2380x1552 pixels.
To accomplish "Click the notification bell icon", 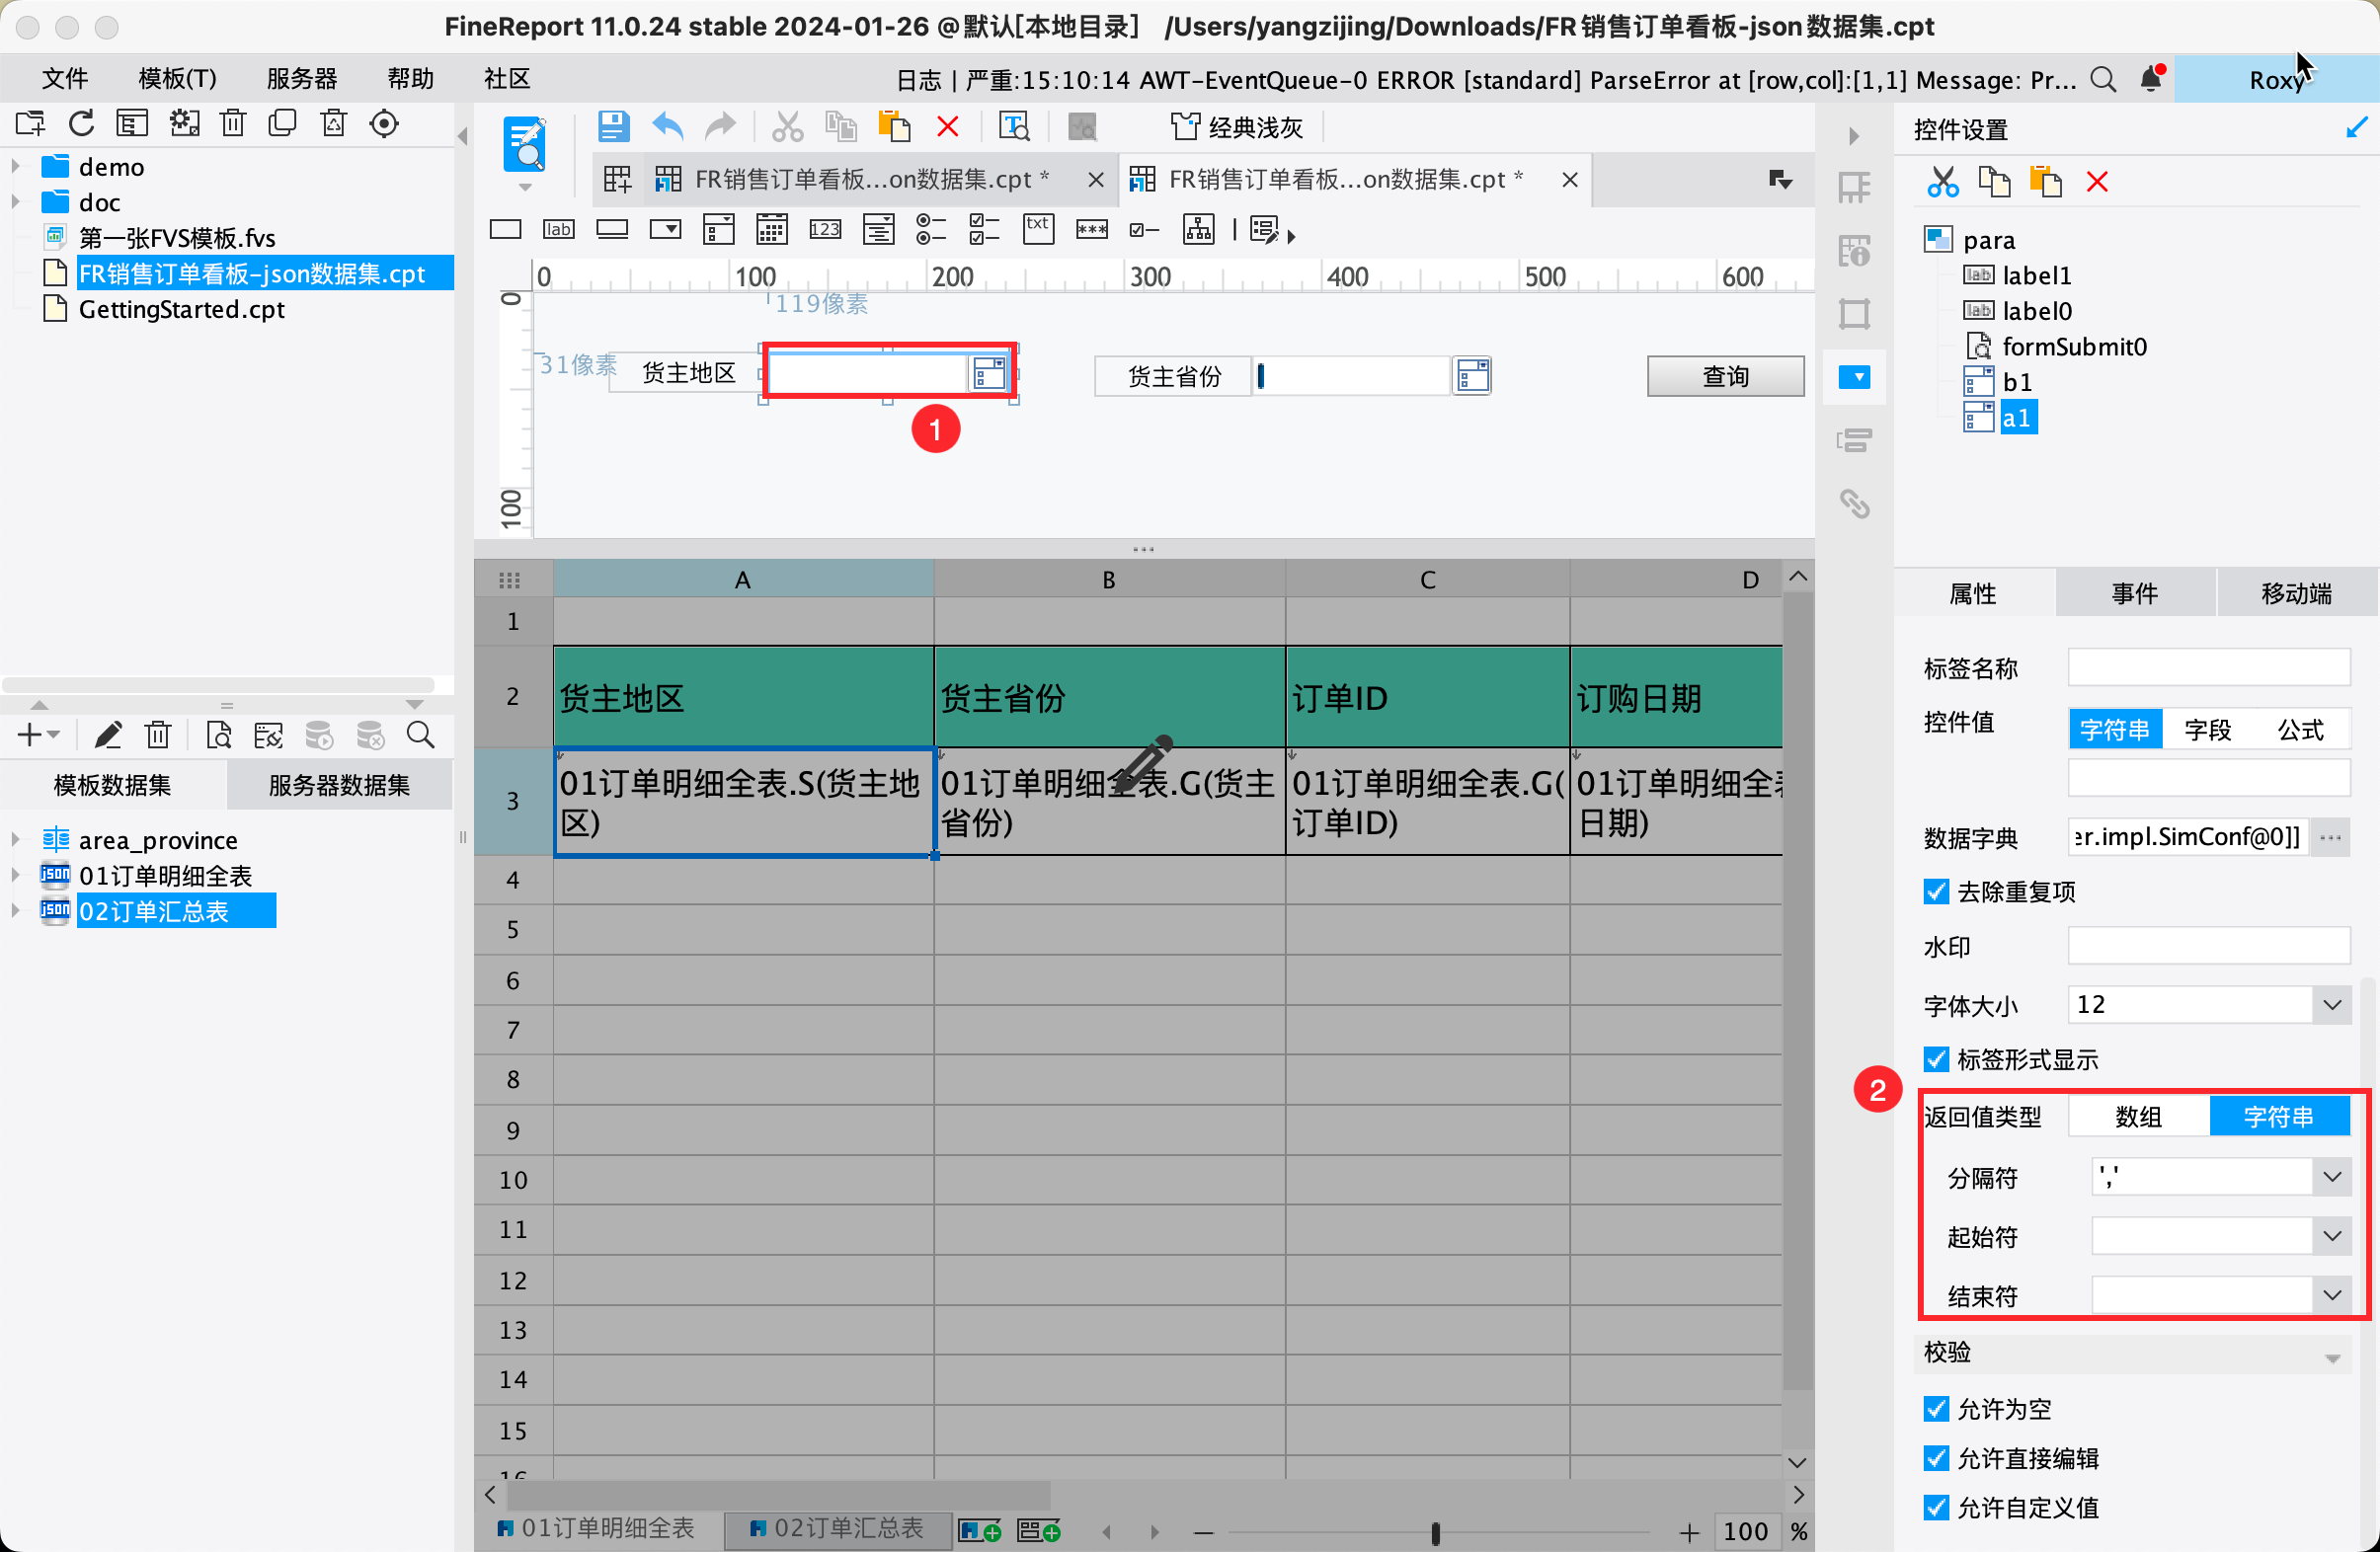I will pyautogui.click(x=2150, y=79).
